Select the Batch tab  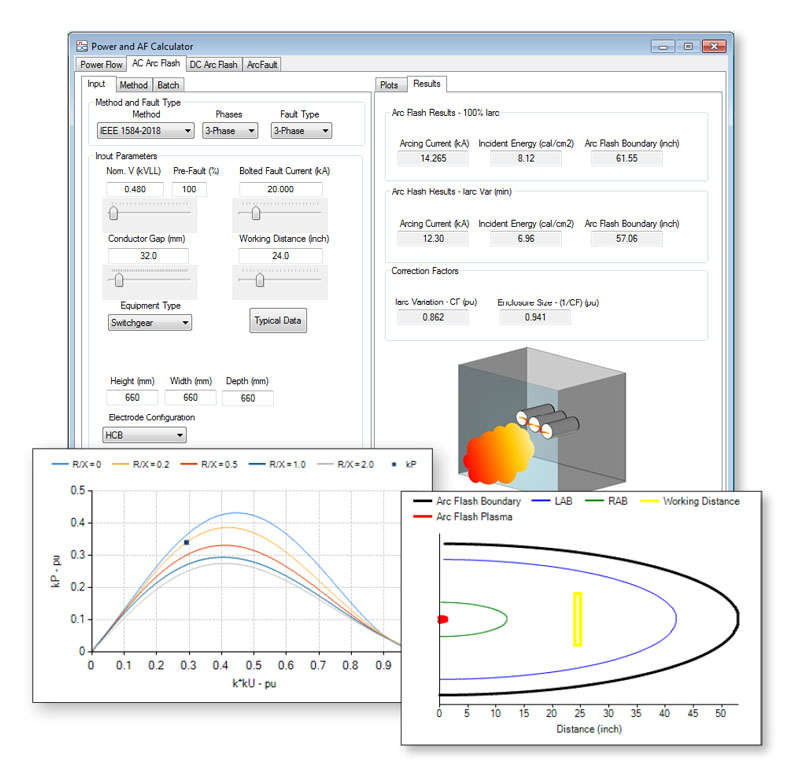168,85
